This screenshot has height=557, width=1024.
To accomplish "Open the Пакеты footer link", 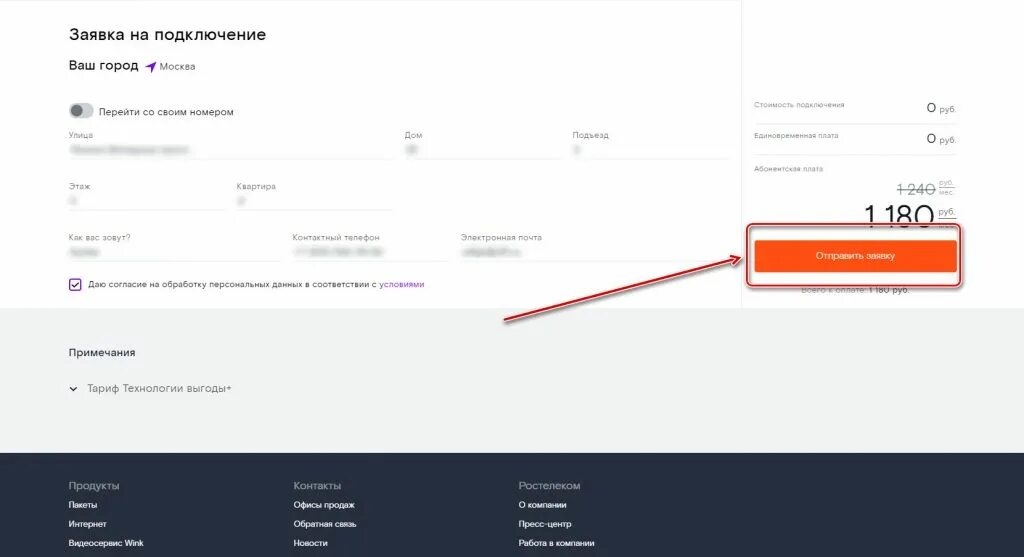I will 83,505.
